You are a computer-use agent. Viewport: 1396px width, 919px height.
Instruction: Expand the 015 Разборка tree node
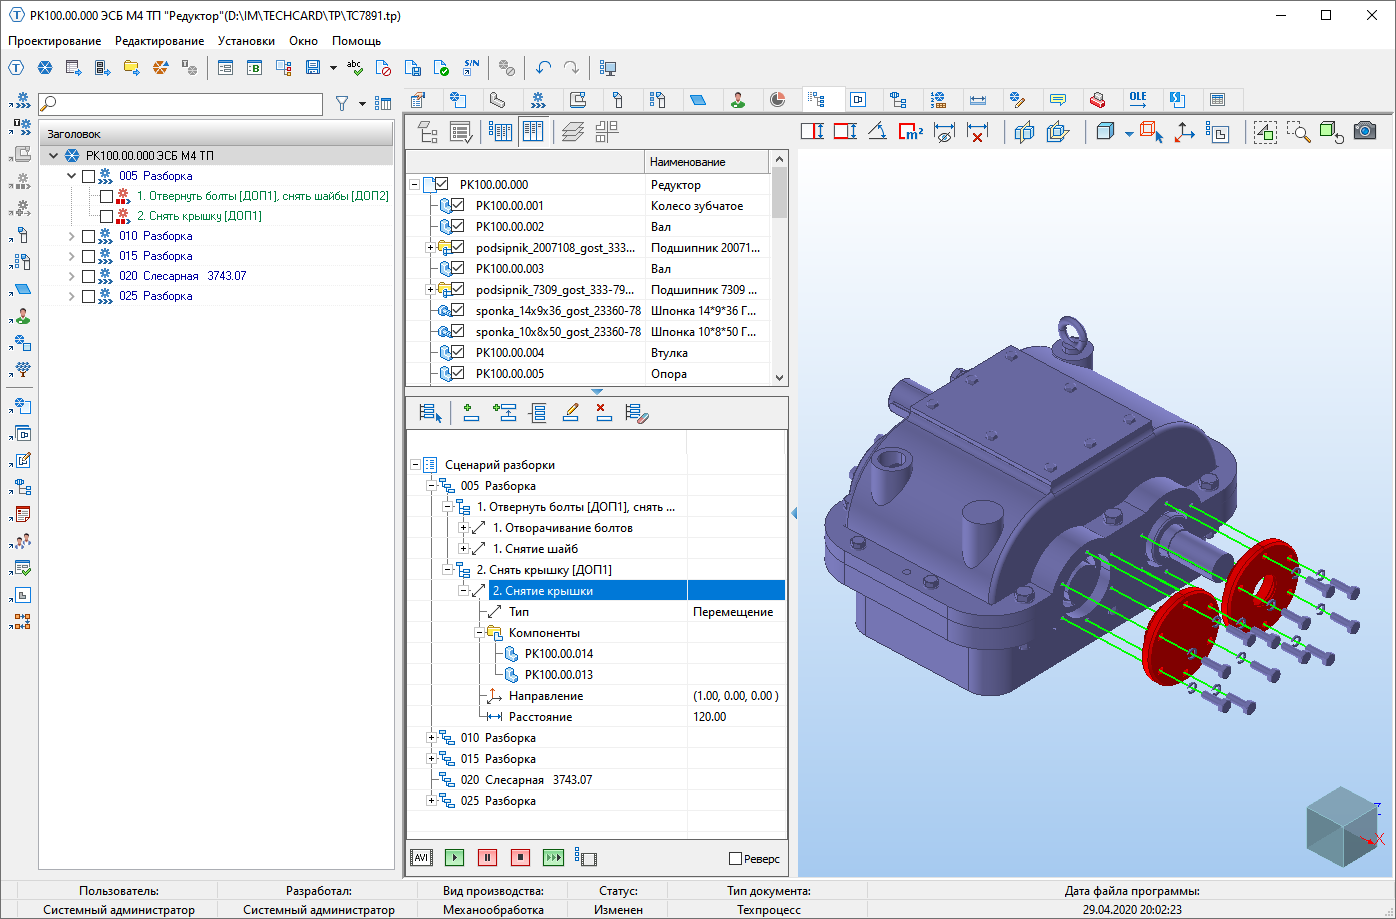click(x=71, y=256)
